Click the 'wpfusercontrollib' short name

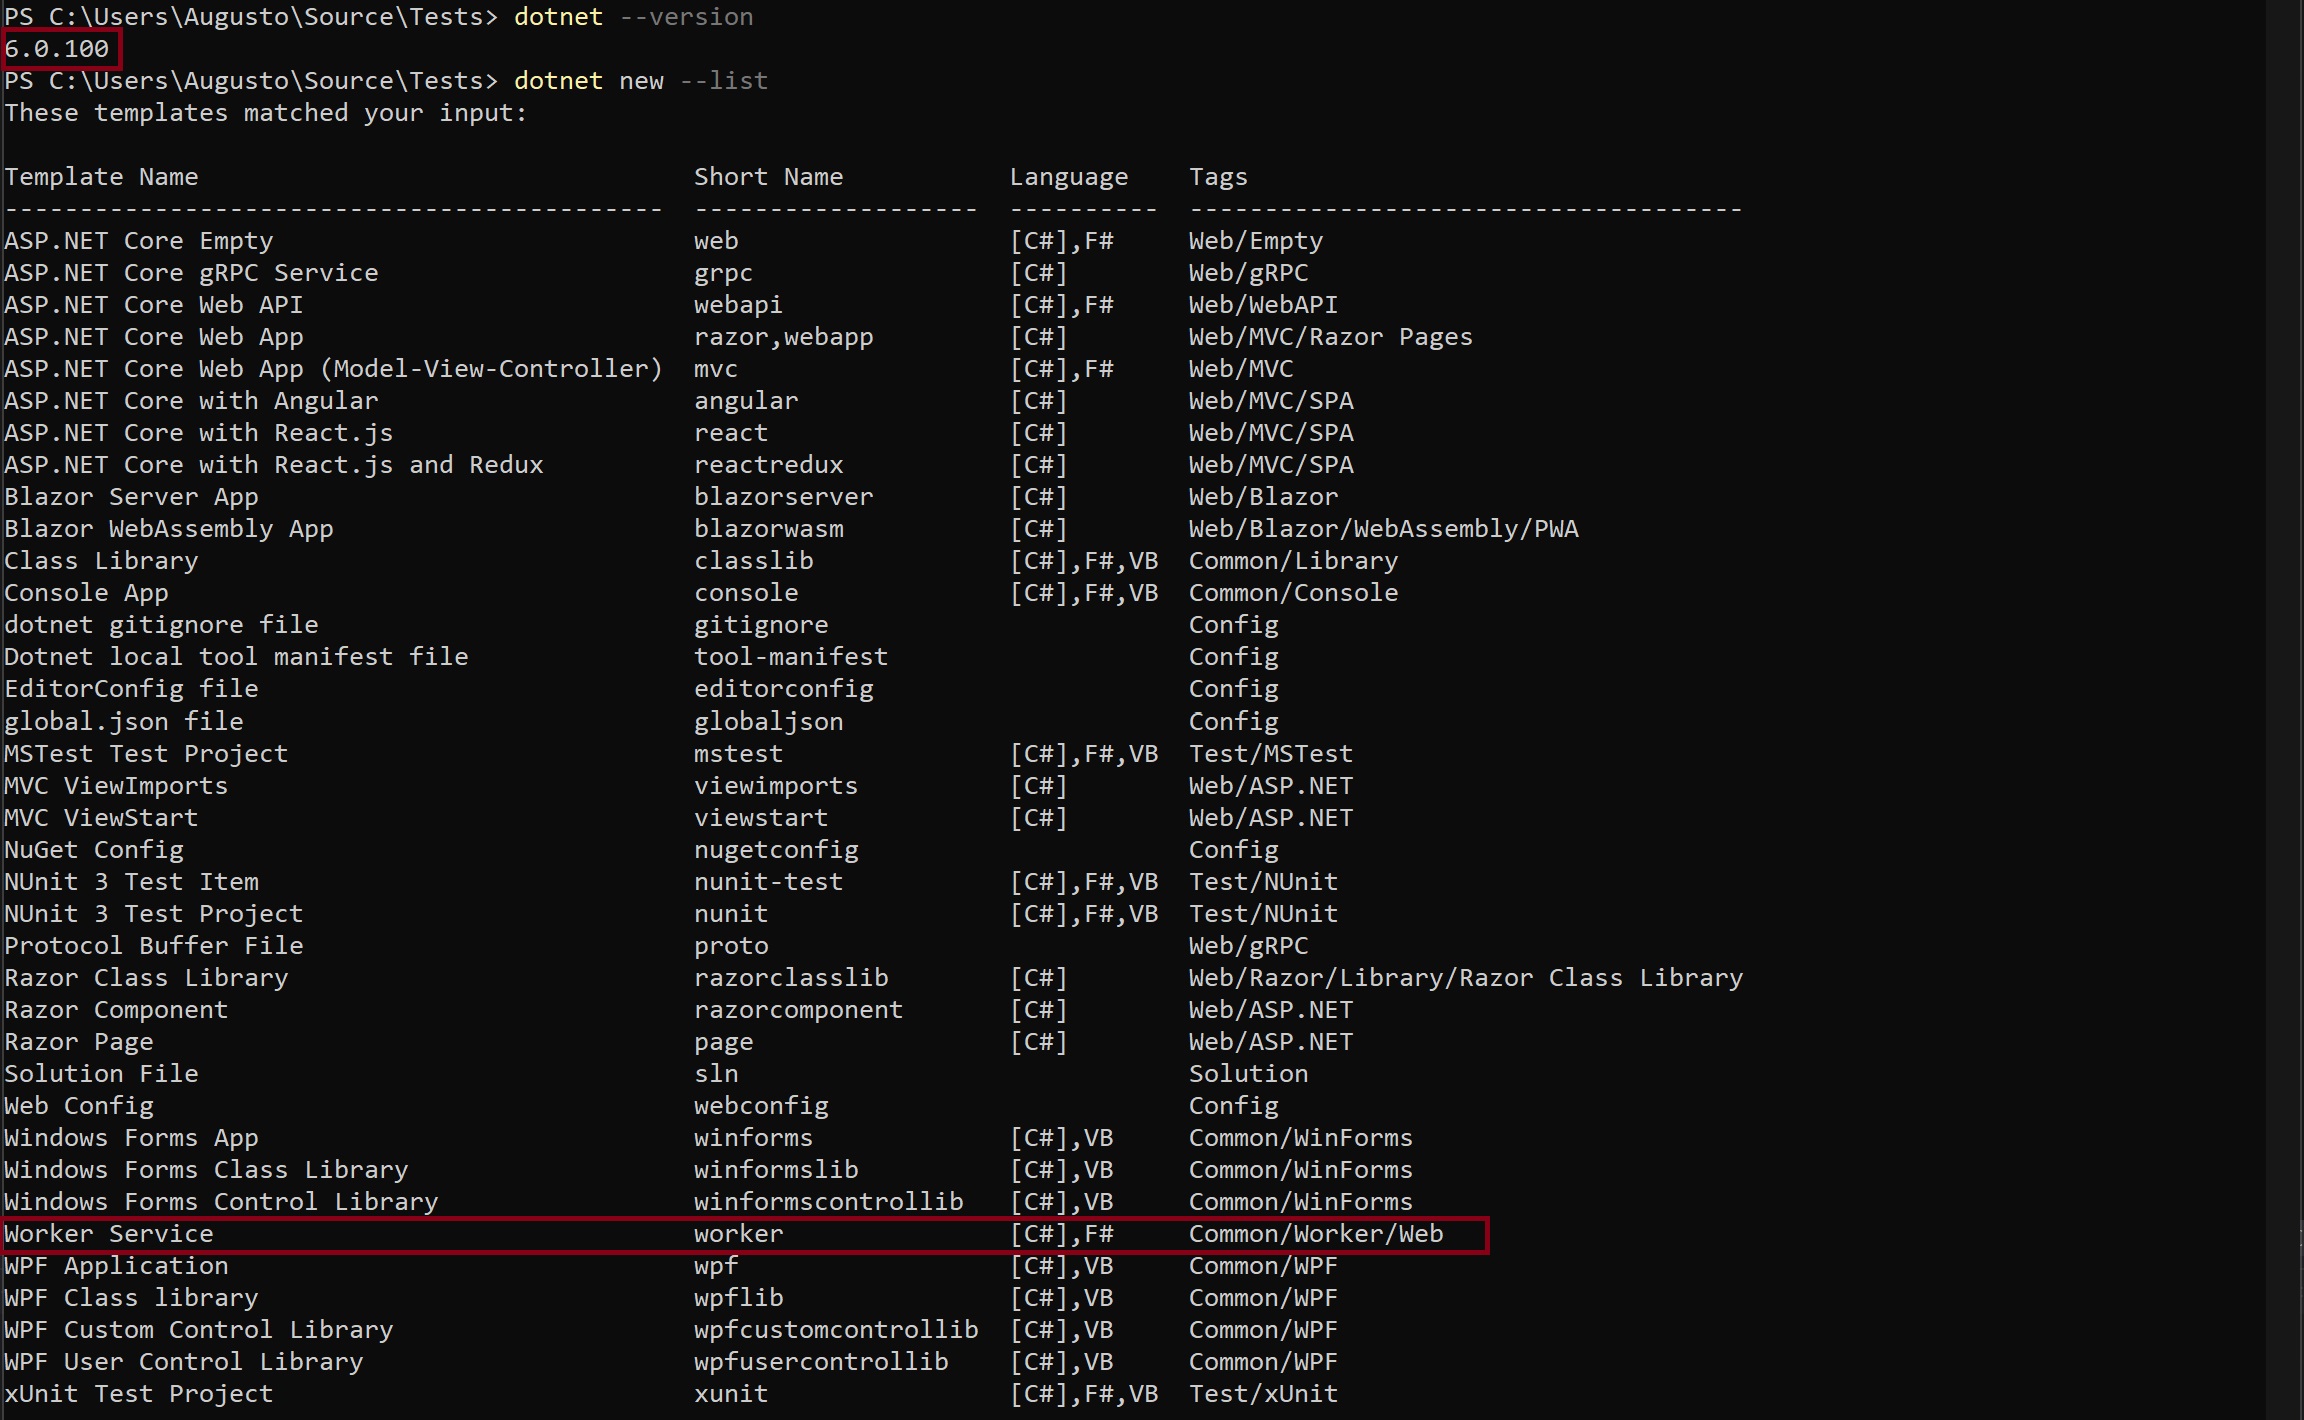[x=821, y=1362]
